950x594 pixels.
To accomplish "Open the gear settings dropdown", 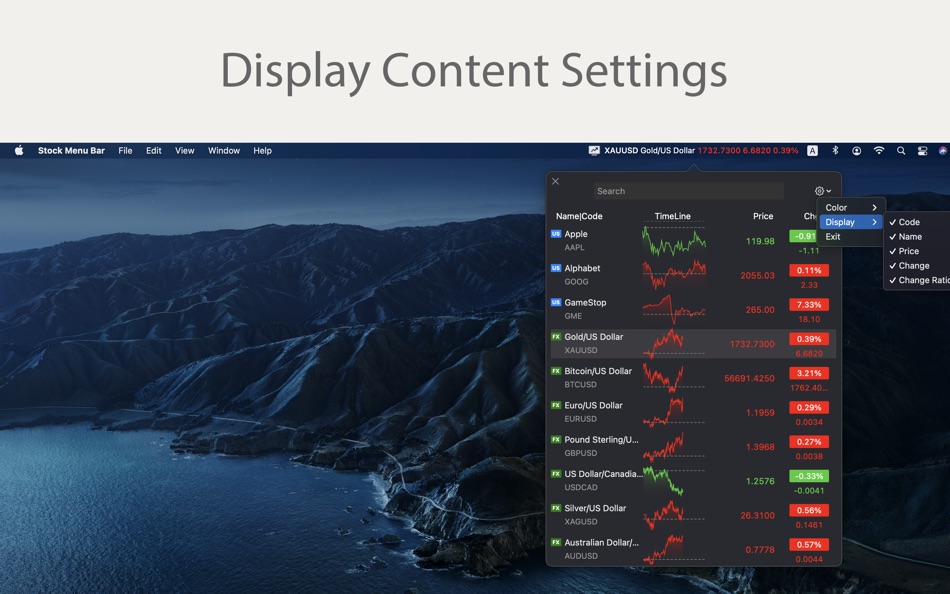I will tap(823, 191).
